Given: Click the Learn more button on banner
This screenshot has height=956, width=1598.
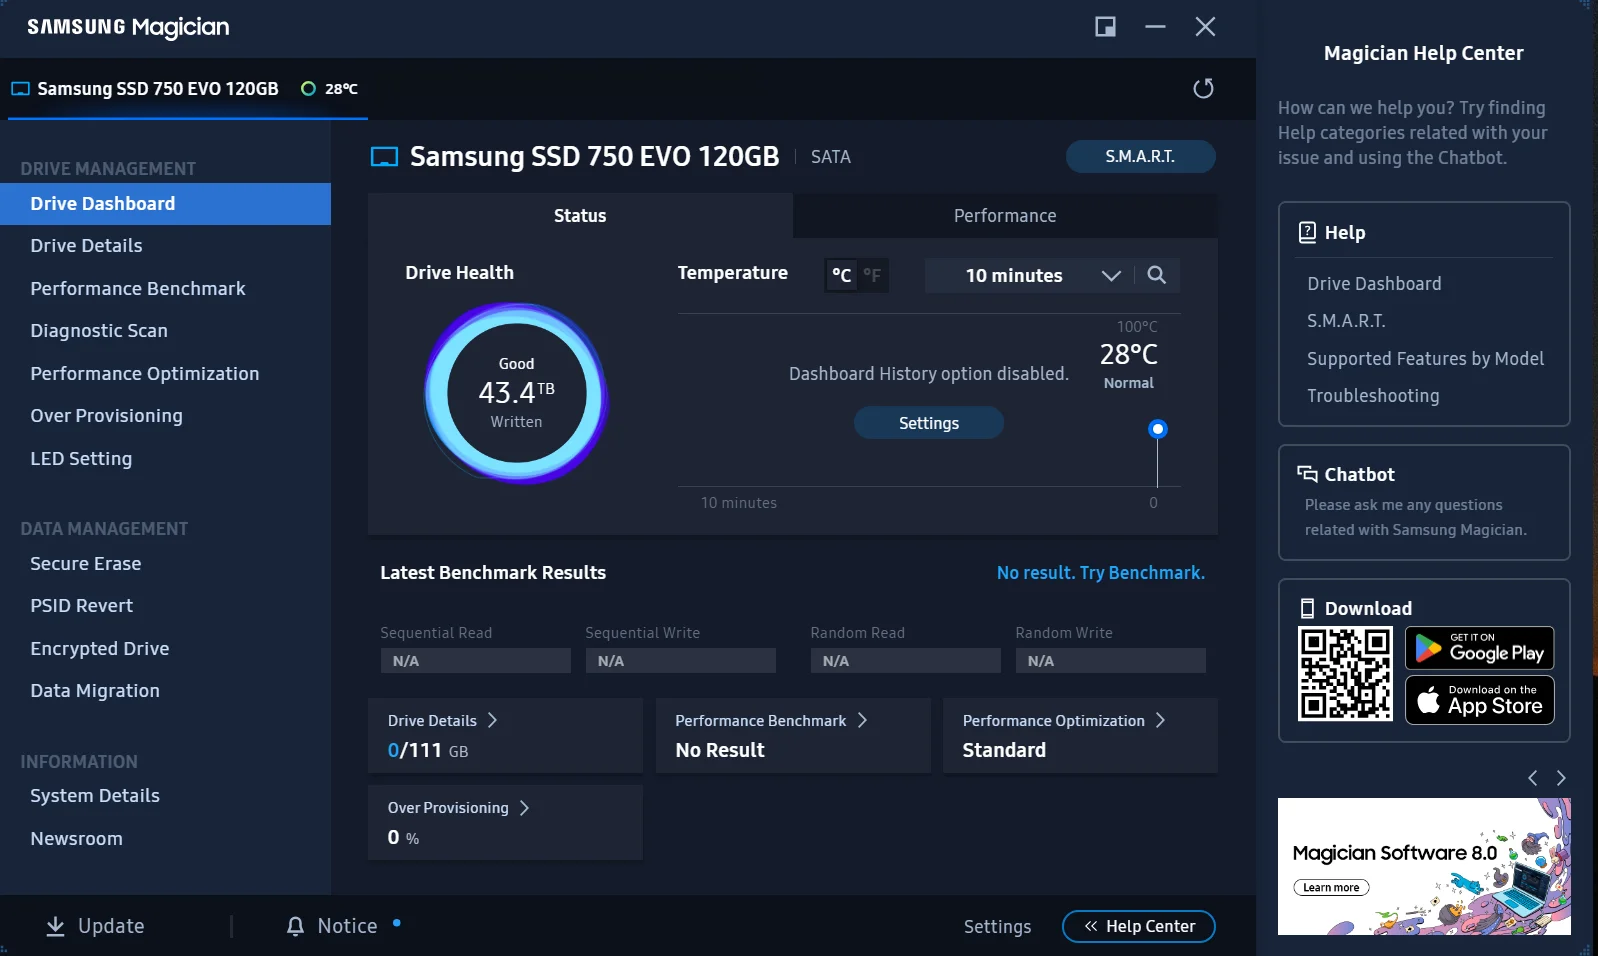Looking at the screenshot, I should pos(1331,887).
